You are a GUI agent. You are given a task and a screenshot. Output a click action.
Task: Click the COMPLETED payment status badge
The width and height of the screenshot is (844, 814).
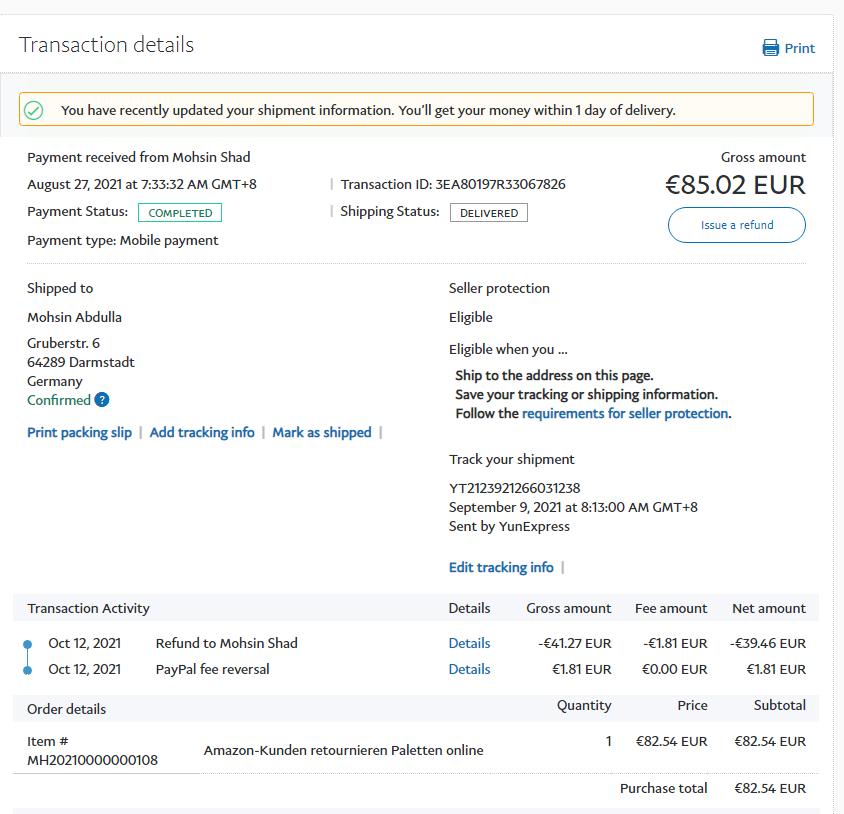pyautogui.click(x=180, y=212)
